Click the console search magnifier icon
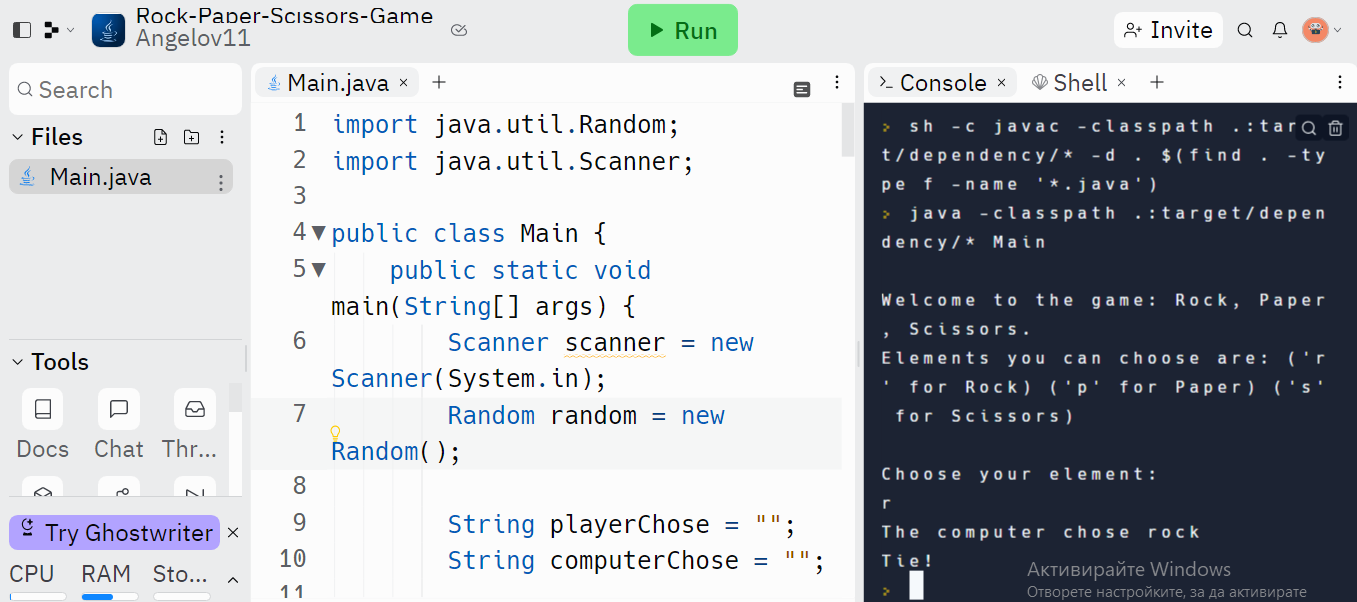This screenshot has height=602, width=1357. tap(1309, 130)
